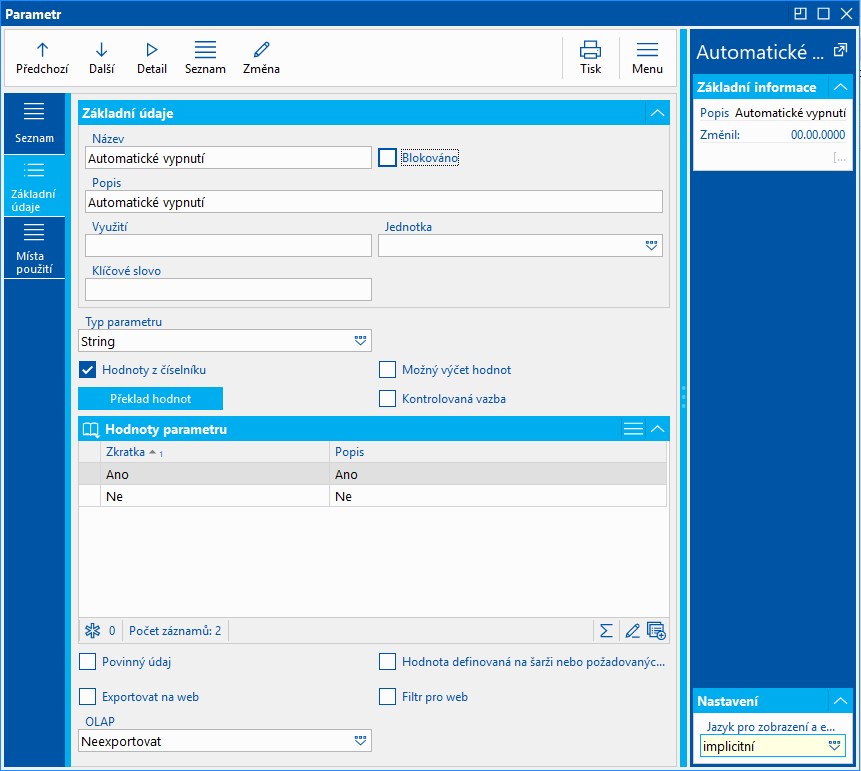This screenshot has width=861, height=771.
Task: Click the book icon in Hodnoty parametru
Action: (x=91, y=429)
